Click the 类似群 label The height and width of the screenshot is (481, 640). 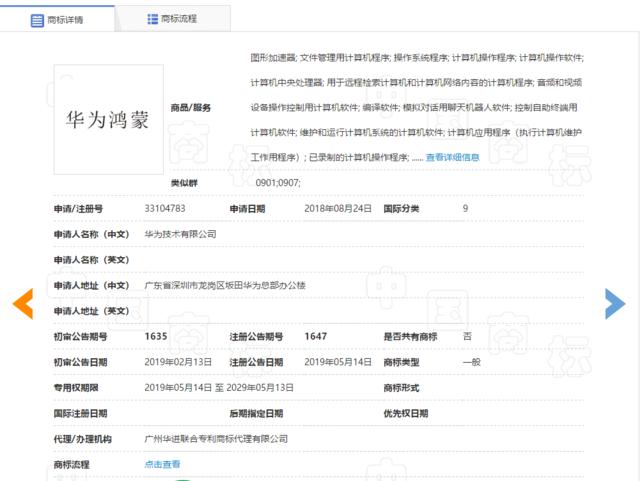[x=184, y=183]
